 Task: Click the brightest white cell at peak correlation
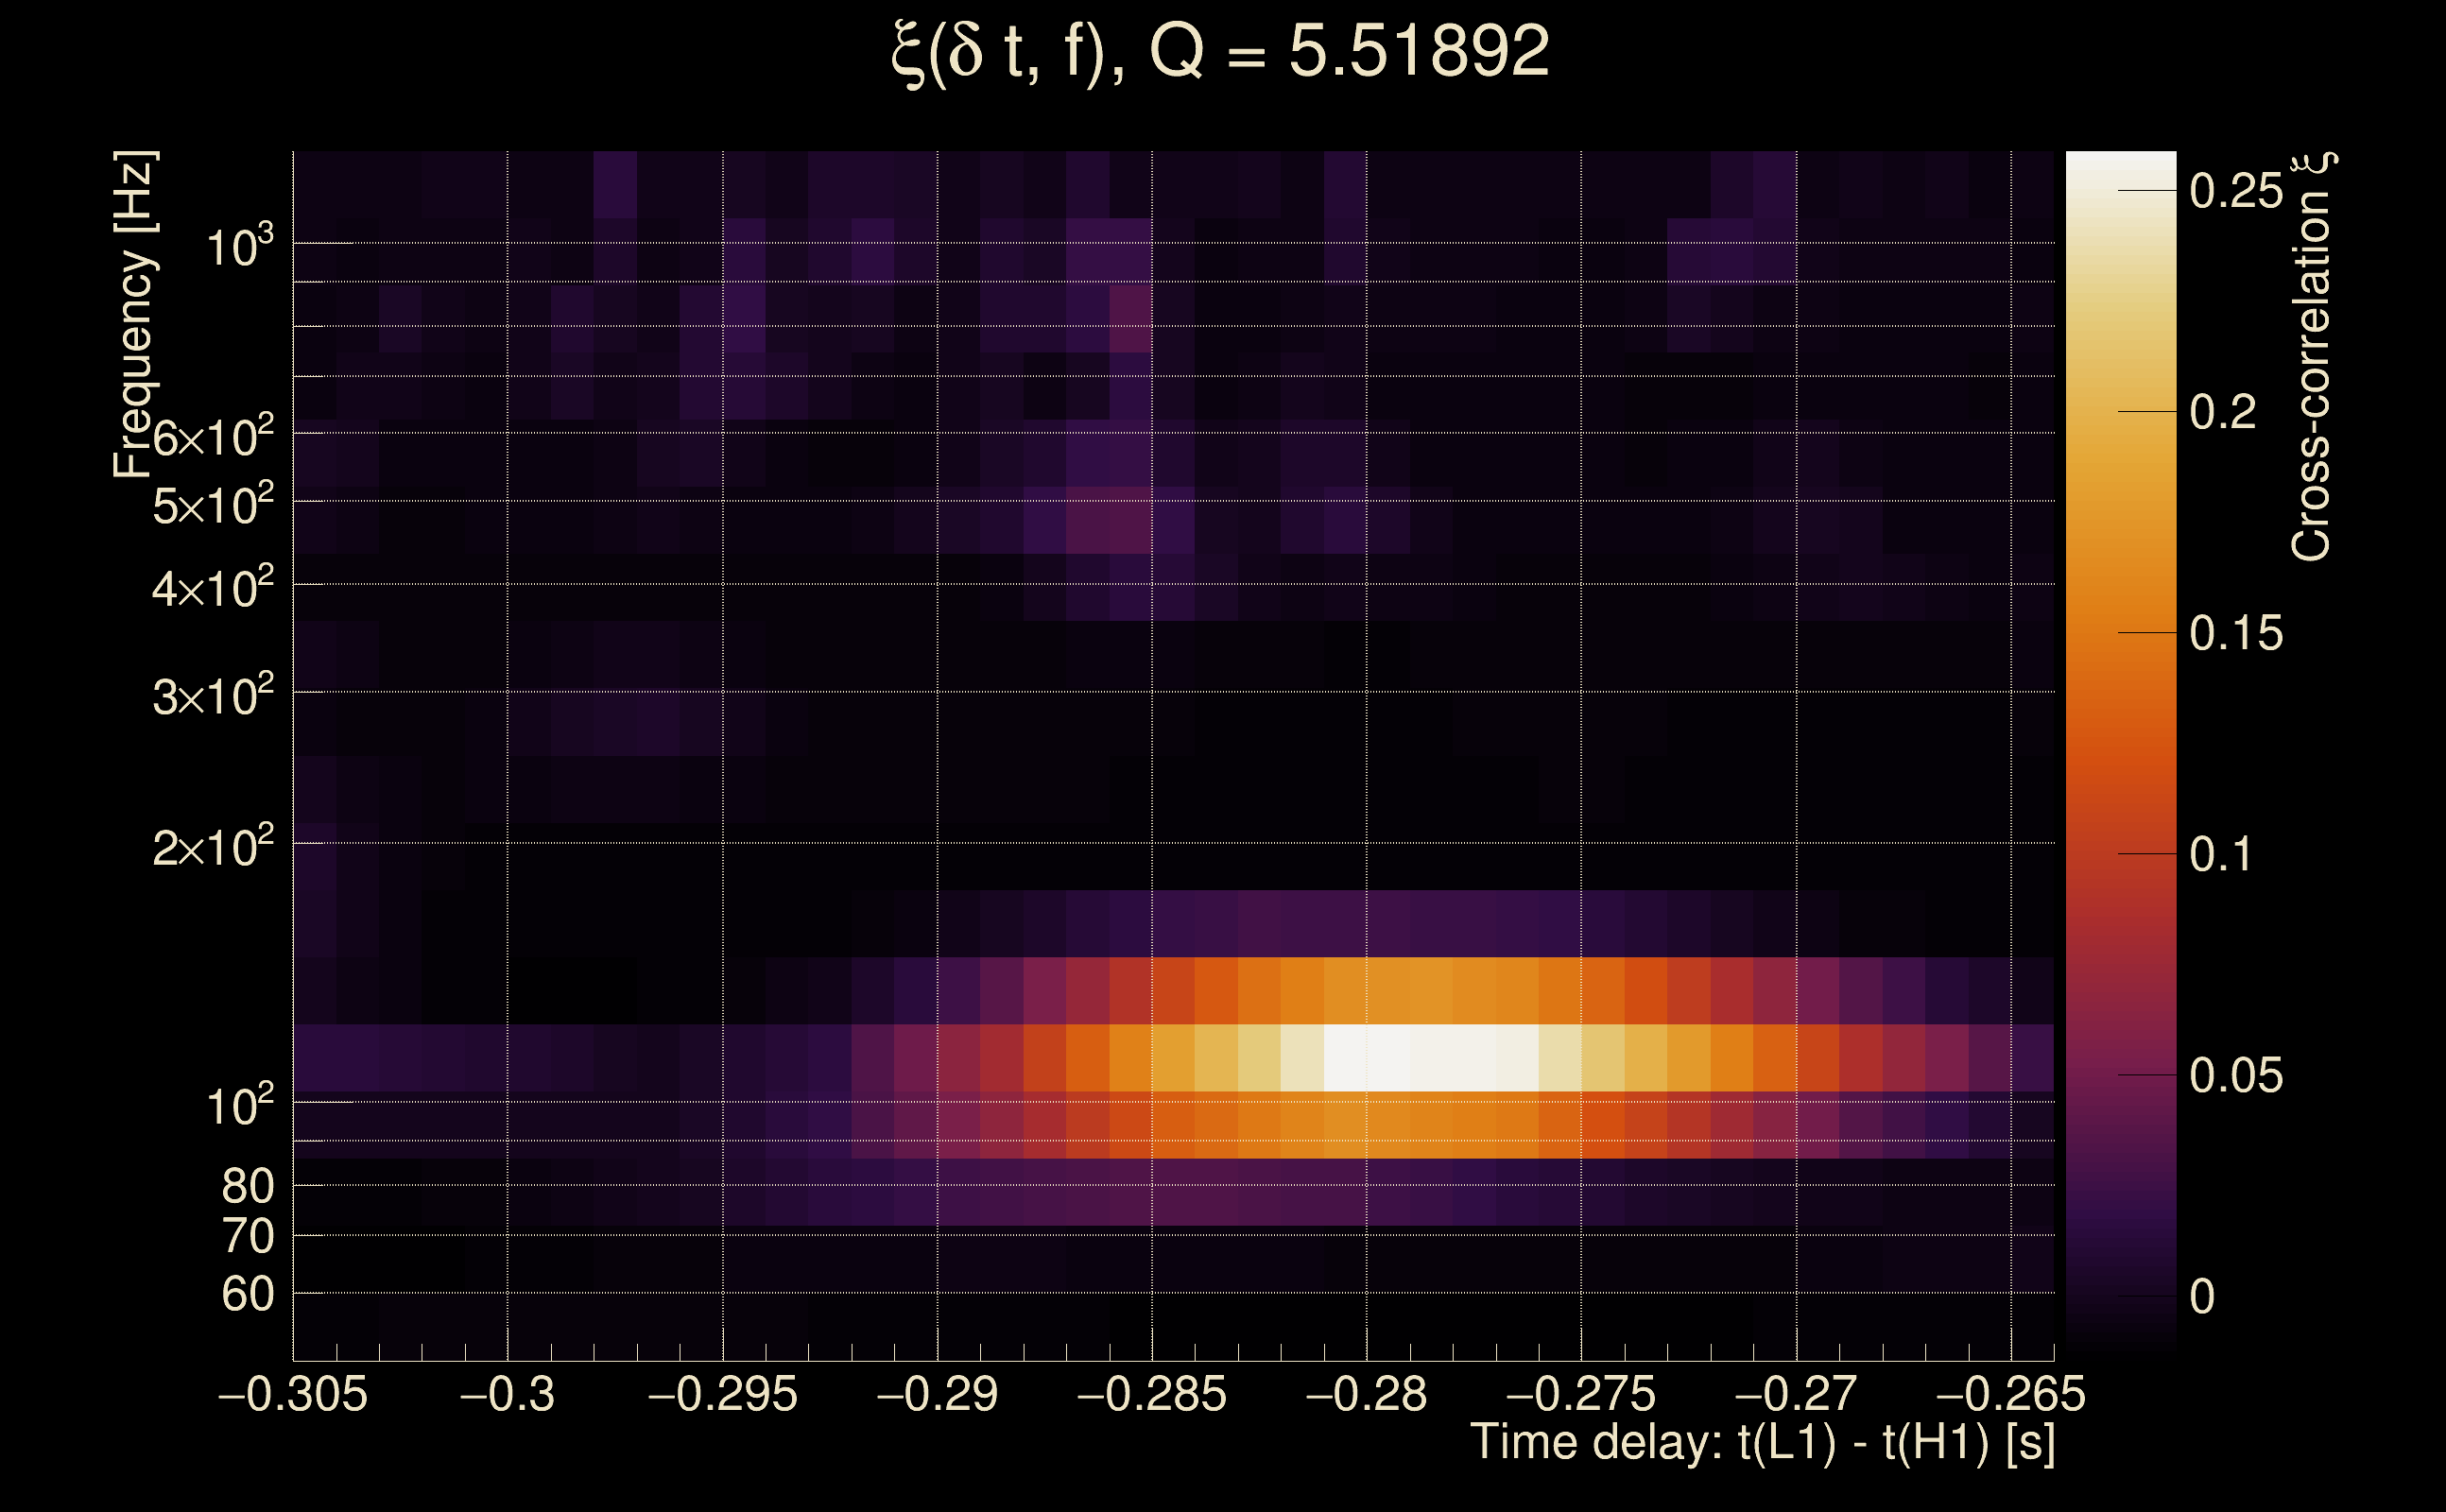(x=1388, y=1057)
